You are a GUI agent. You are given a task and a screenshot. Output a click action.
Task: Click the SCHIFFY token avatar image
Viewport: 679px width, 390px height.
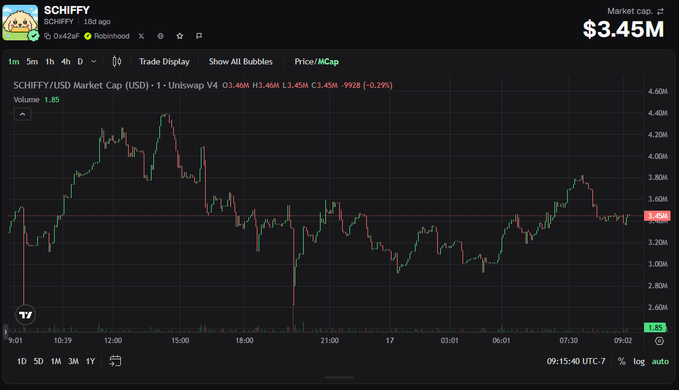pyautogui.click(x=20, y=23)
